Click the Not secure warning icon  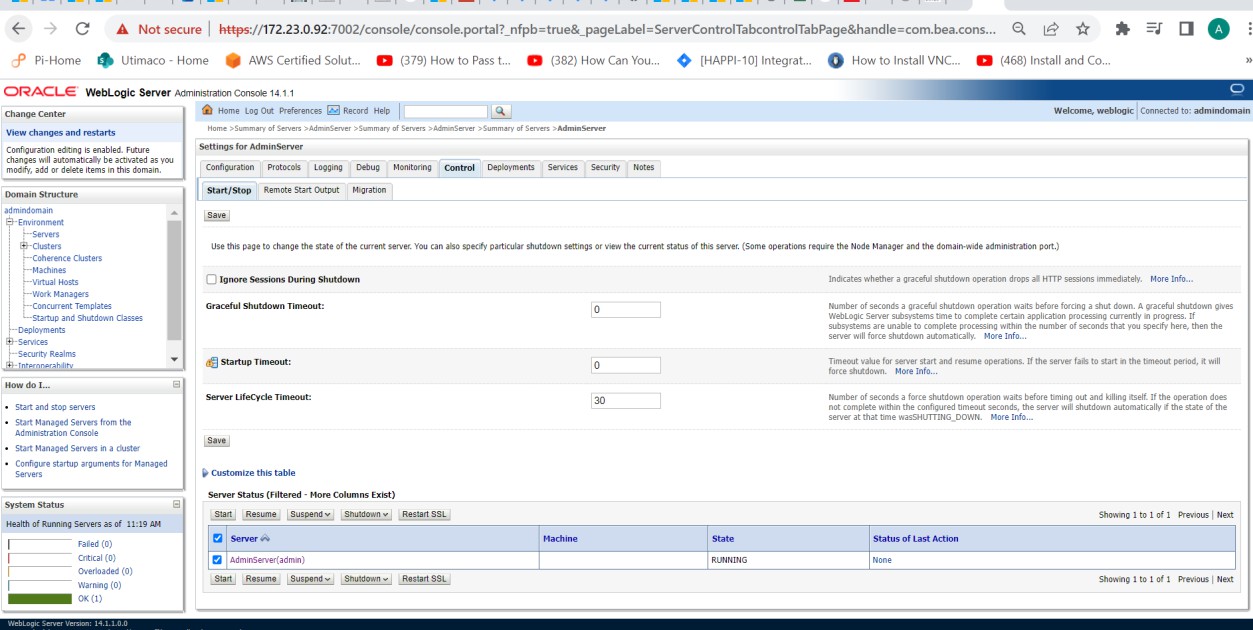(x=122, y=29)
